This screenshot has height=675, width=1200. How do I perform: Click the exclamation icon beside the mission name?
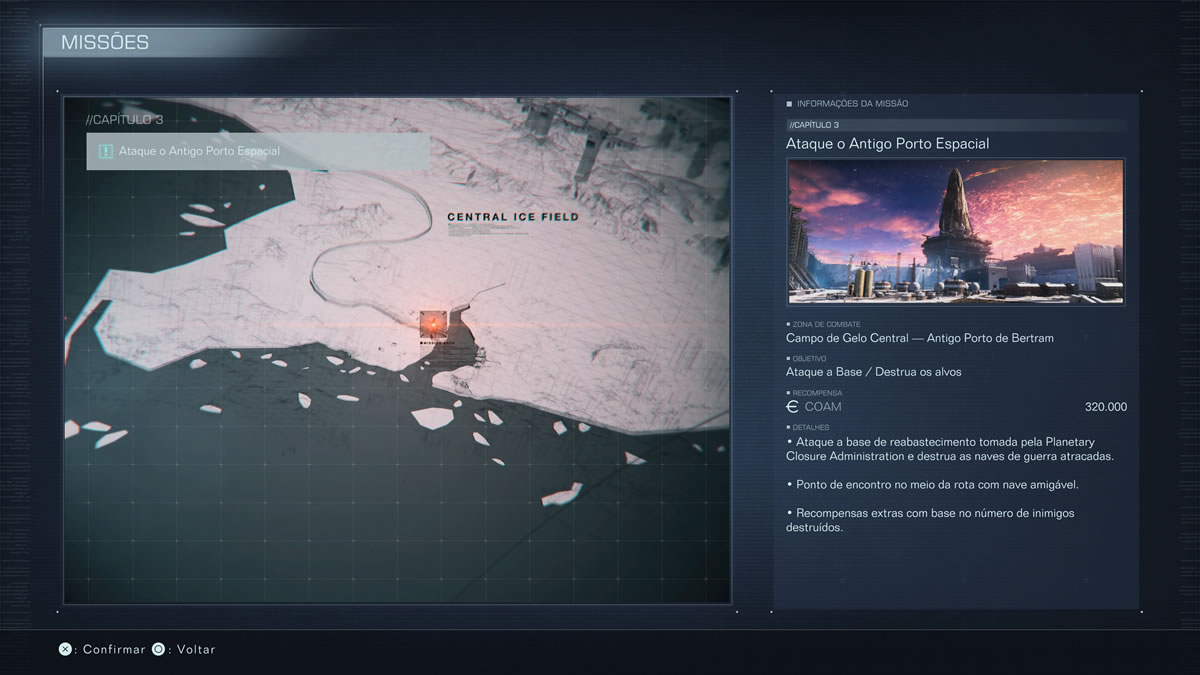pyautogui.click(x=104, y=152)
